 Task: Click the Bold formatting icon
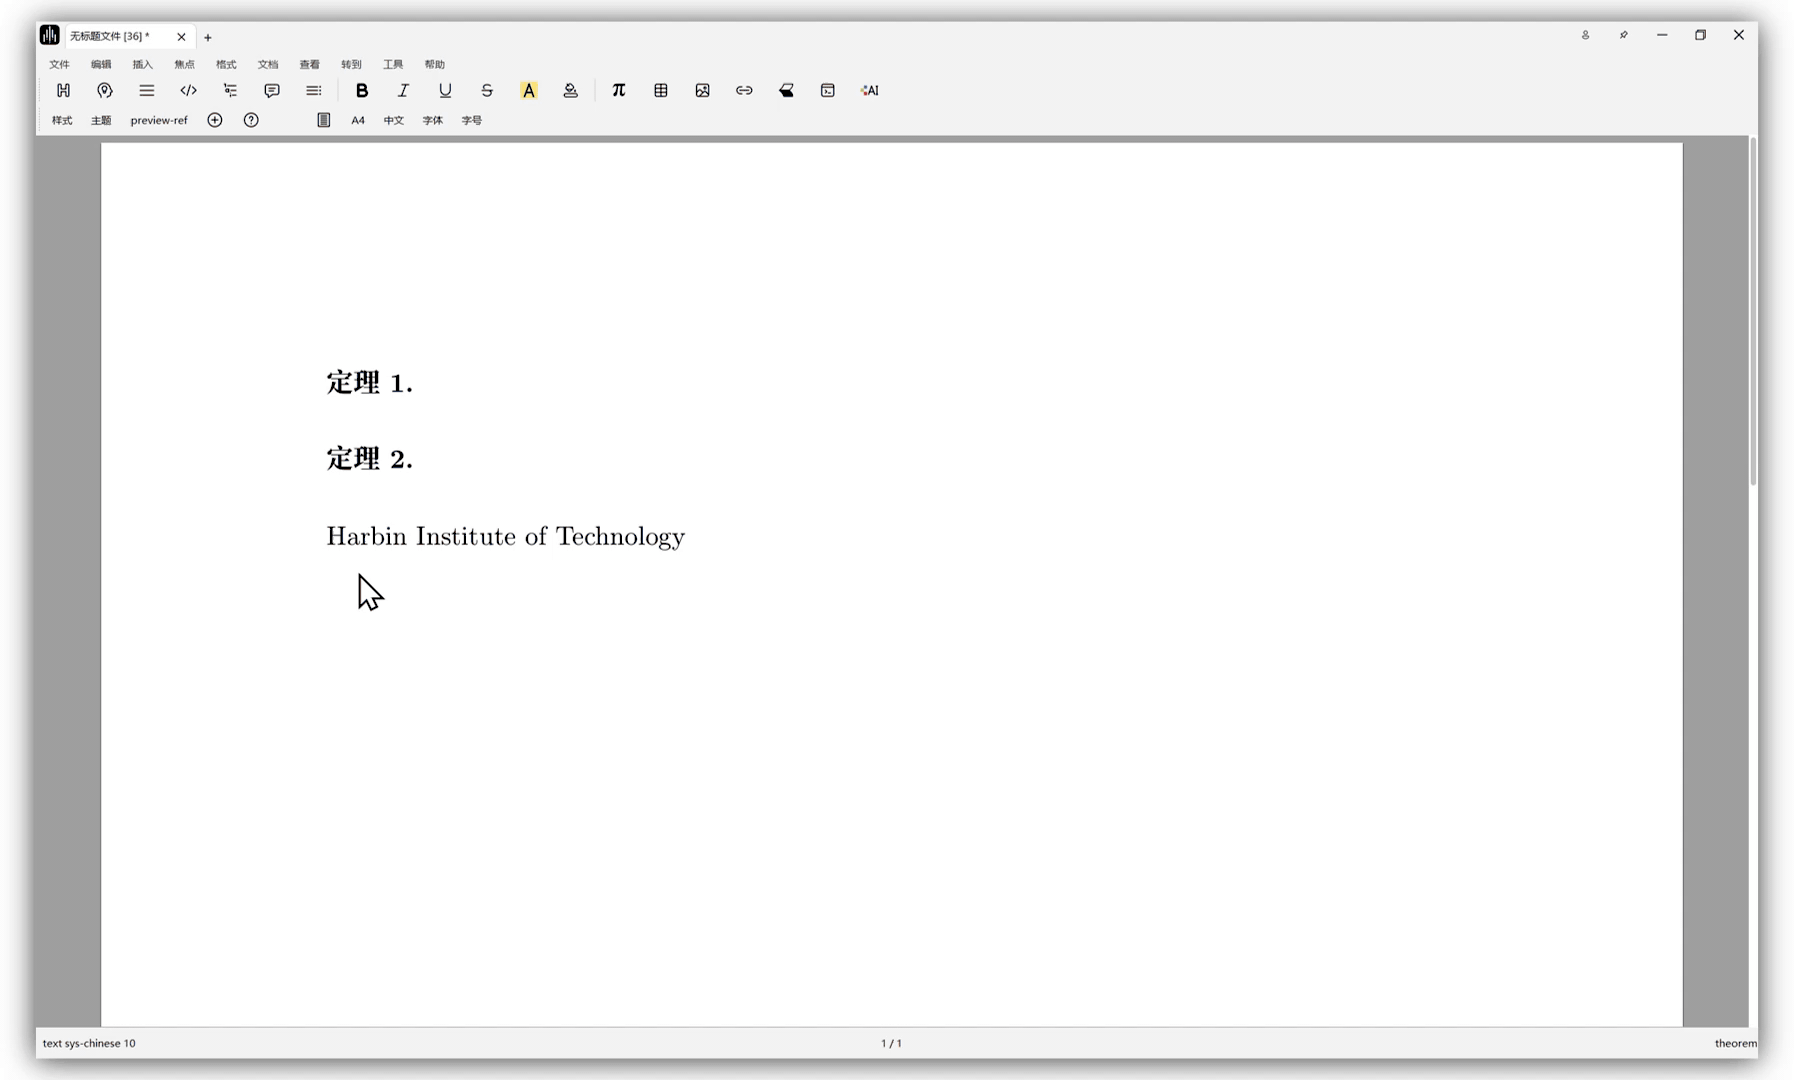coord(362,90)
